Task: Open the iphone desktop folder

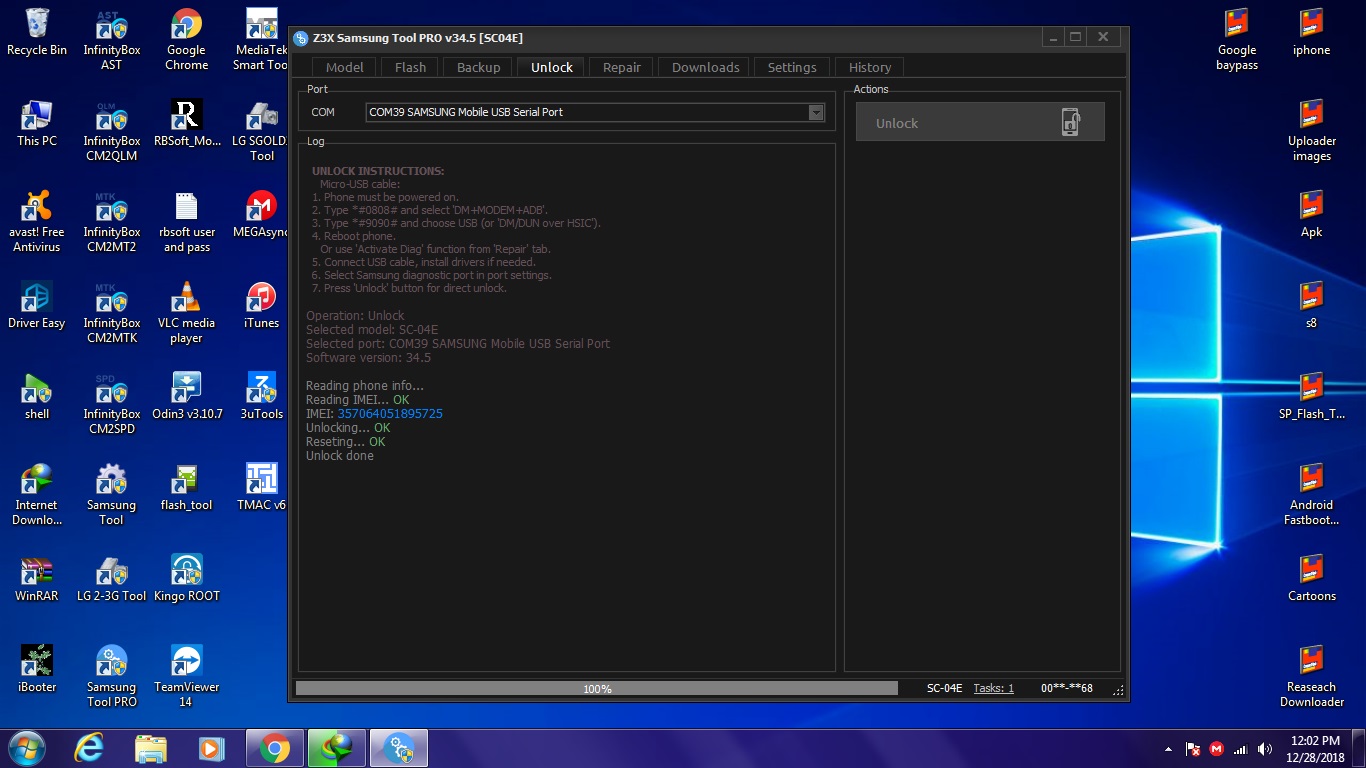Action: click(x=1311, y=33)
